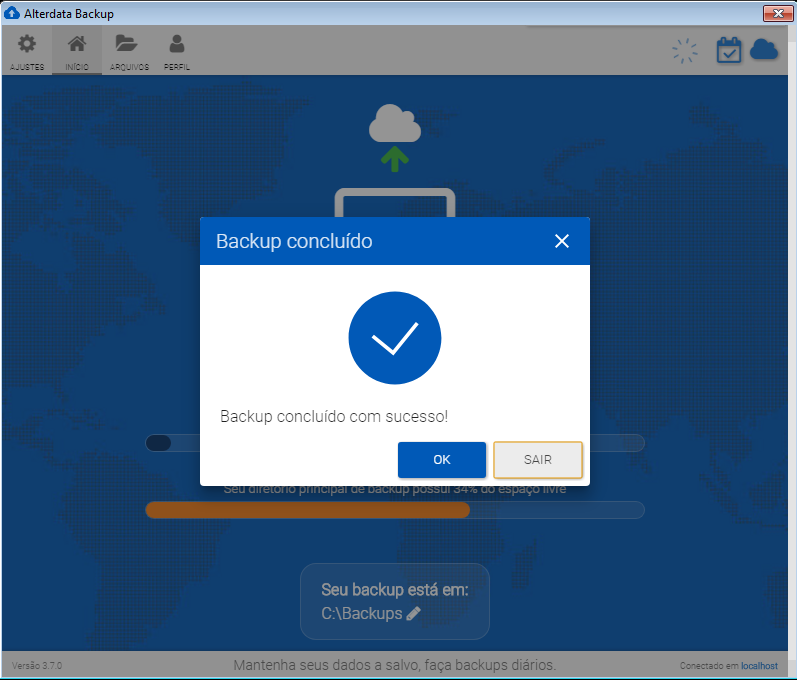Click the cloud icon in top toolbar
The width and height of the screenshot is (797, 680).
pos(763,50)
